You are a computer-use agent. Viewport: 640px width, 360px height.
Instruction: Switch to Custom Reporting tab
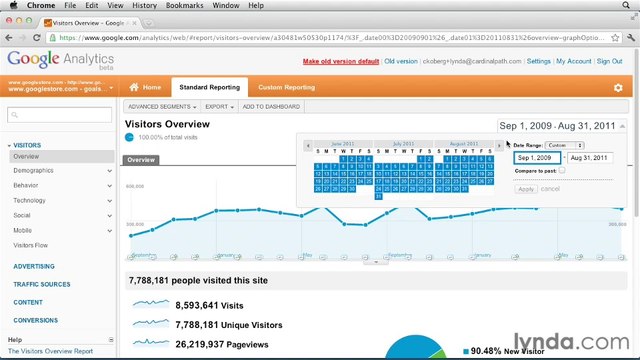coord(287,87)
